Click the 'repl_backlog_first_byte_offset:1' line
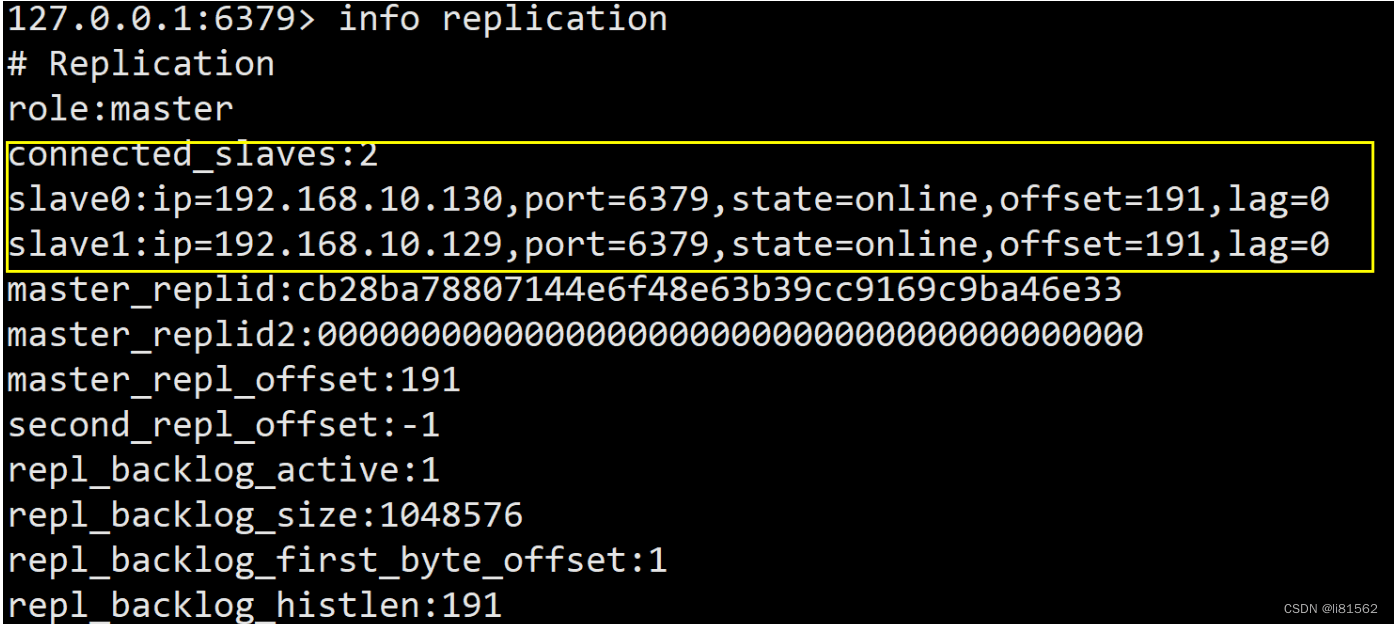The width and height of the screenshot is (1394, 624). (337, 561)
